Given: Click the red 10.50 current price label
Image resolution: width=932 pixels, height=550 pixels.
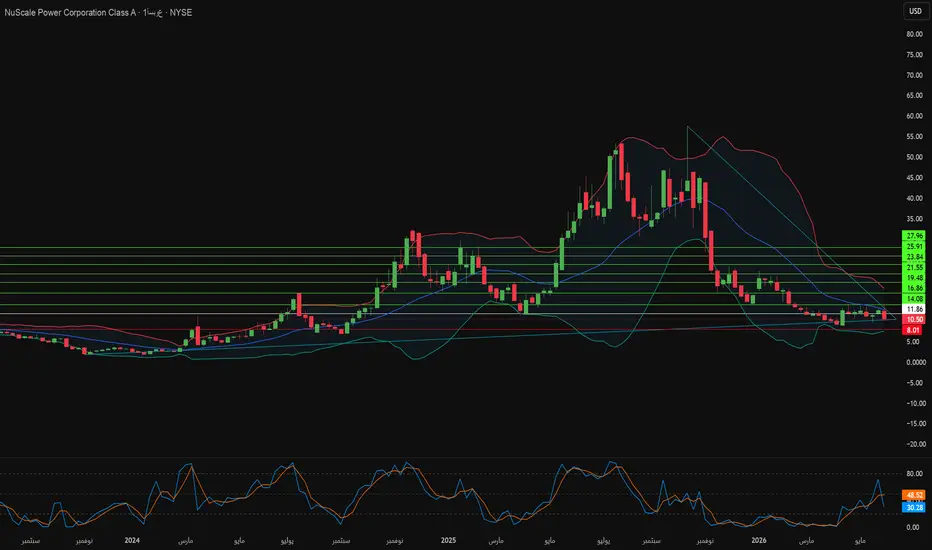Looking at the screenshot, I should pyautogui.click(x=914, y=319).
